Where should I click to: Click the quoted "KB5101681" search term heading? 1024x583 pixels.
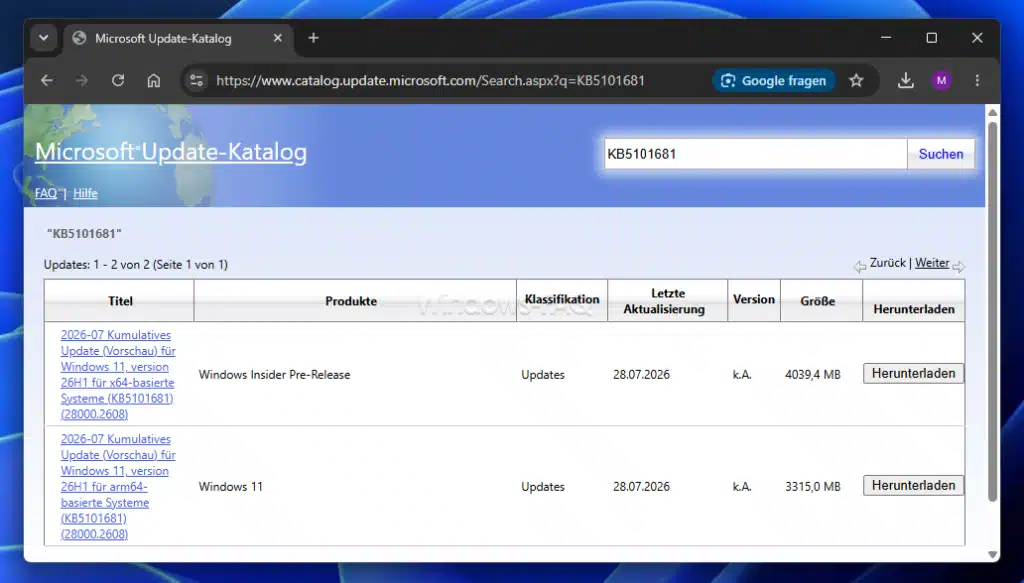[84, 233]
